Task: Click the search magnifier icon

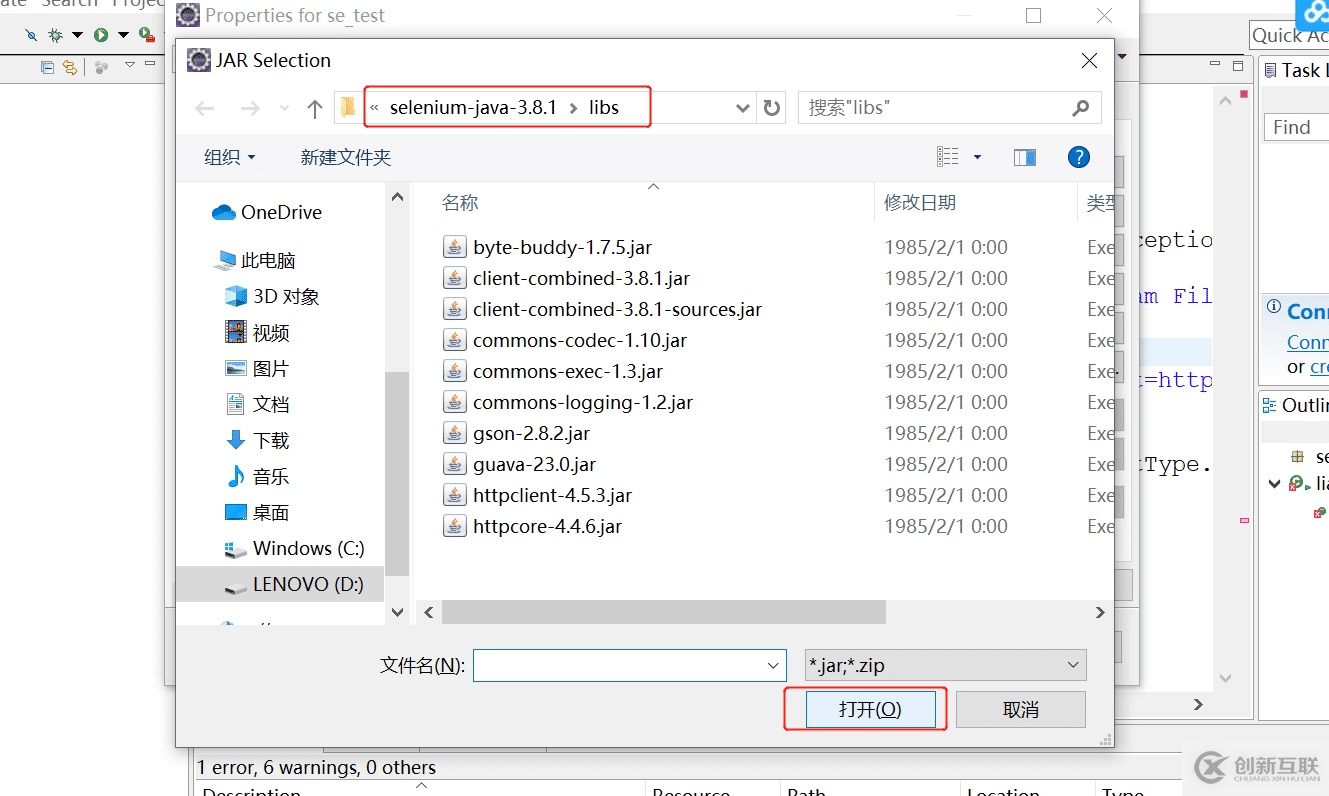Action: pyautogui.click(x=1080, y=108)
